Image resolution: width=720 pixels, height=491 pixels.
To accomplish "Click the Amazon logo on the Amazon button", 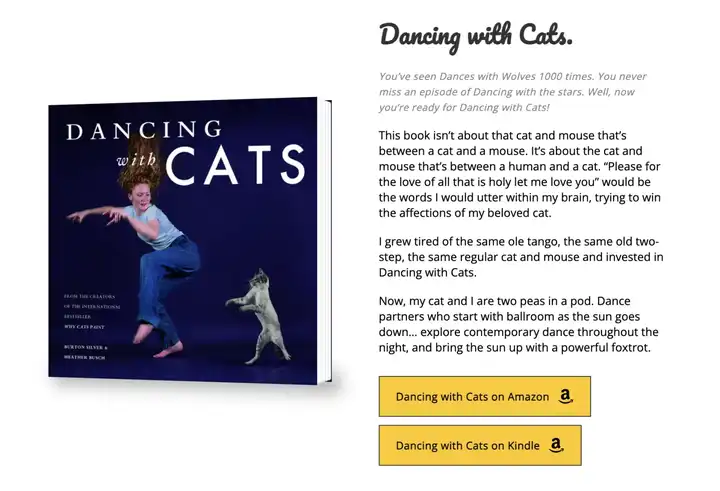I will point(566,396).
